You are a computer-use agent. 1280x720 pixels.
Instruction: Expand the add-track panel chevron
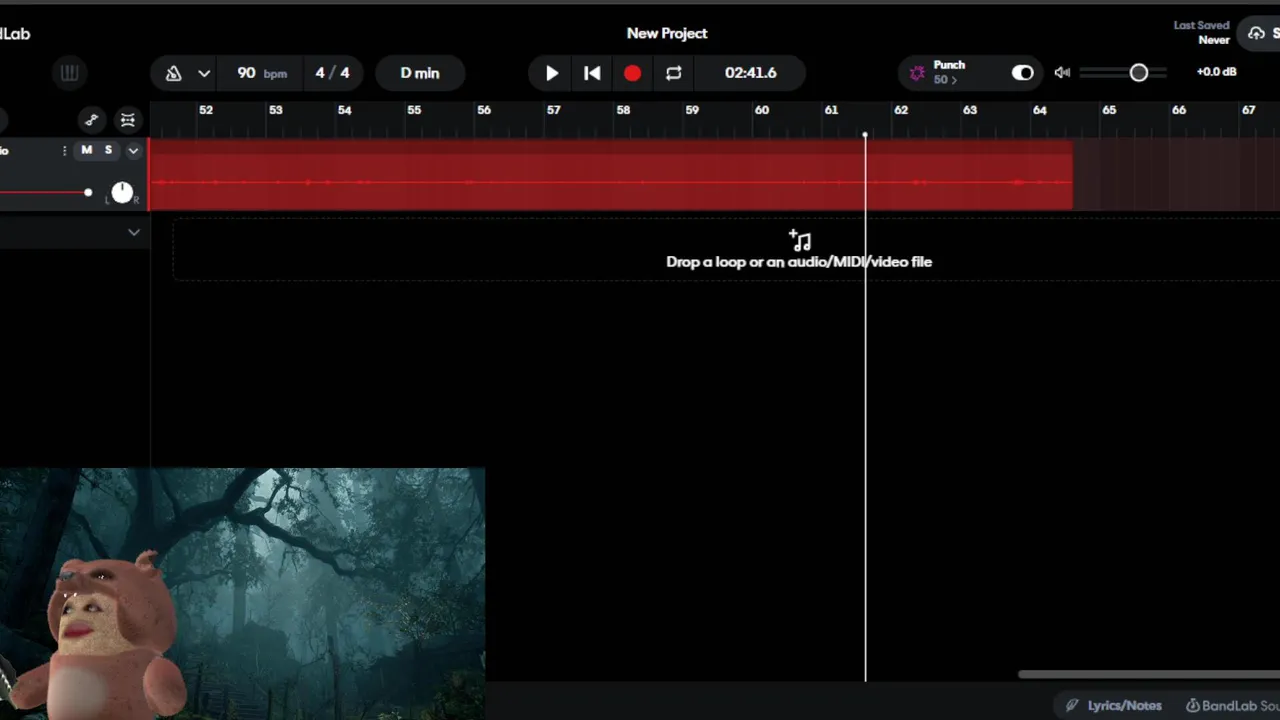134,232
